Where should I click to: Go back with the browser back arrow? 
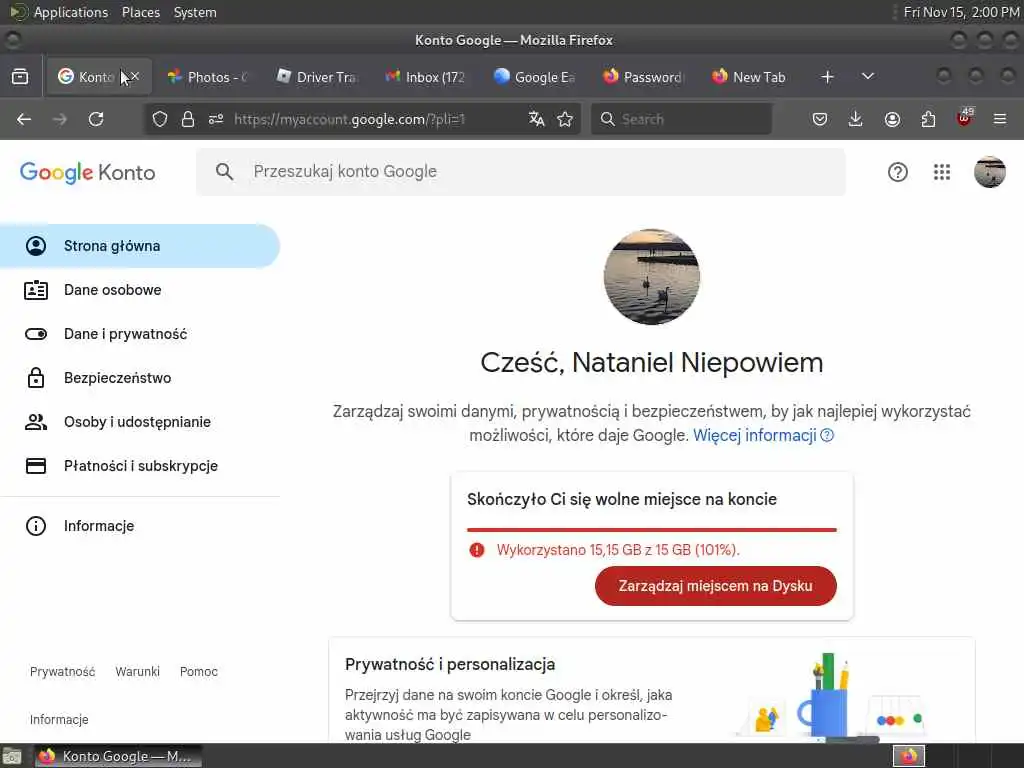[x=24, y=119]
